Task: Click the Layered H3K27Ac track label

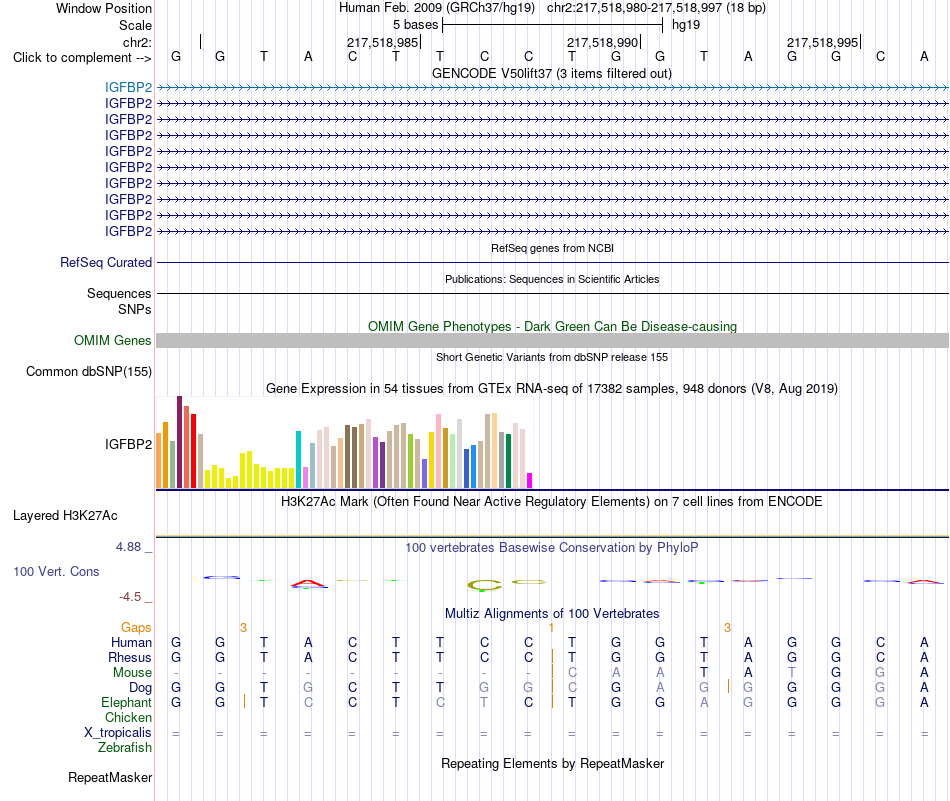Action: click(x=65, y=516)
